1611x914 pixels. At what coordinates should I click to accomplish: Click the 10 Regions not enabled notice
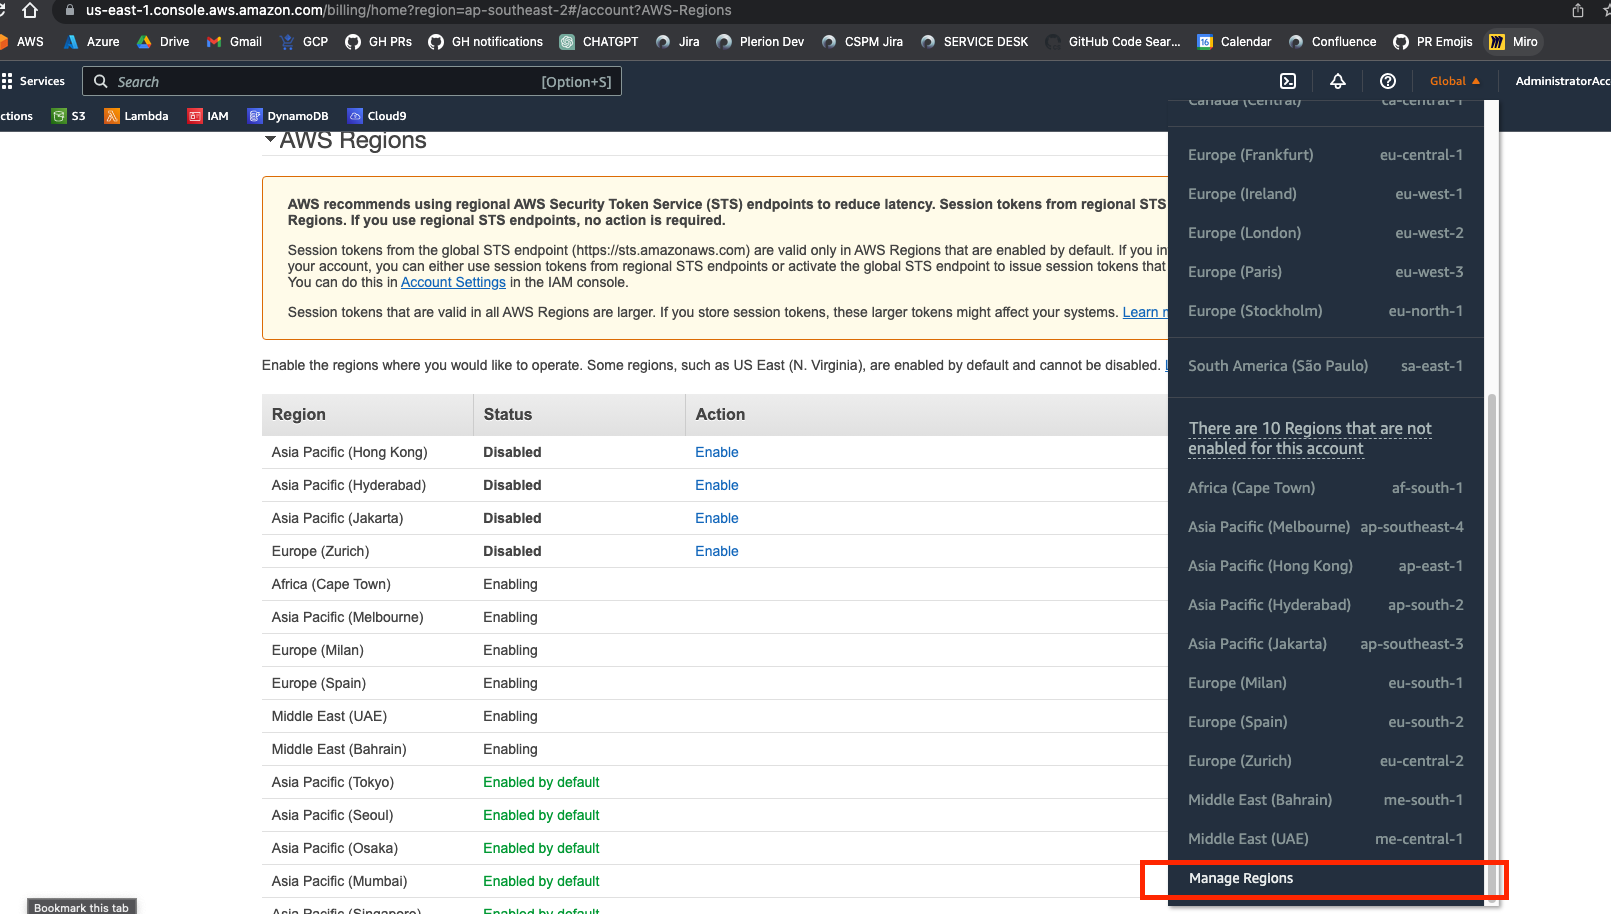(x=1310, y=438)
